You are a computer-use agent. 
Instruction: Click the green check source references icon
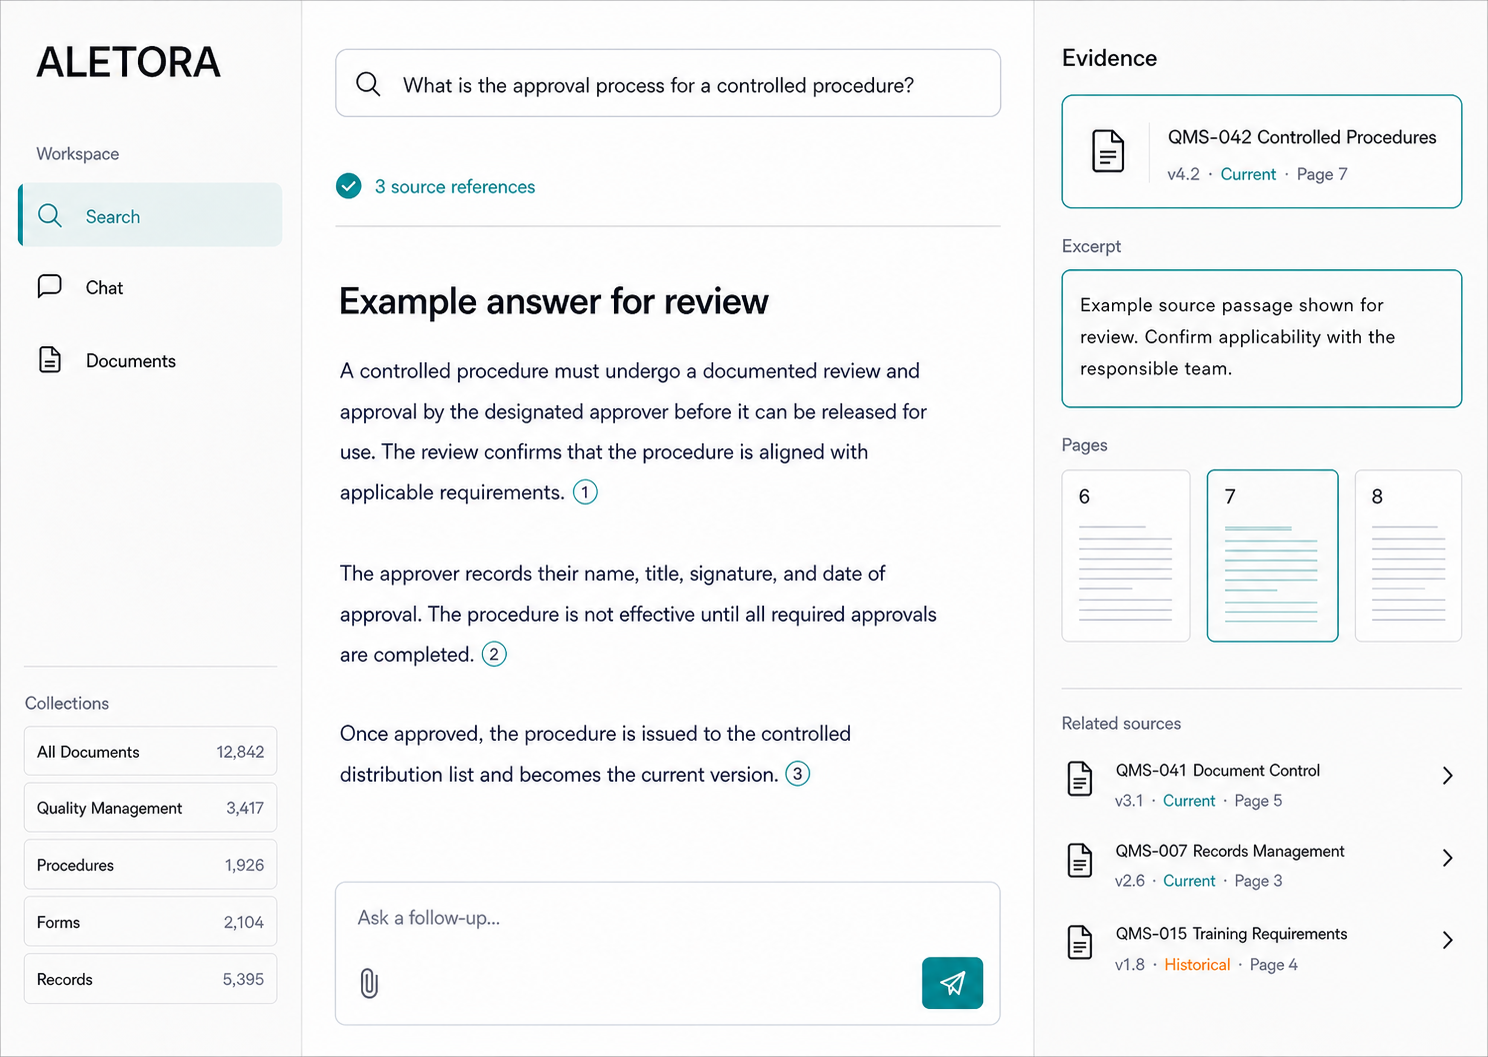[x=349, y=186]
